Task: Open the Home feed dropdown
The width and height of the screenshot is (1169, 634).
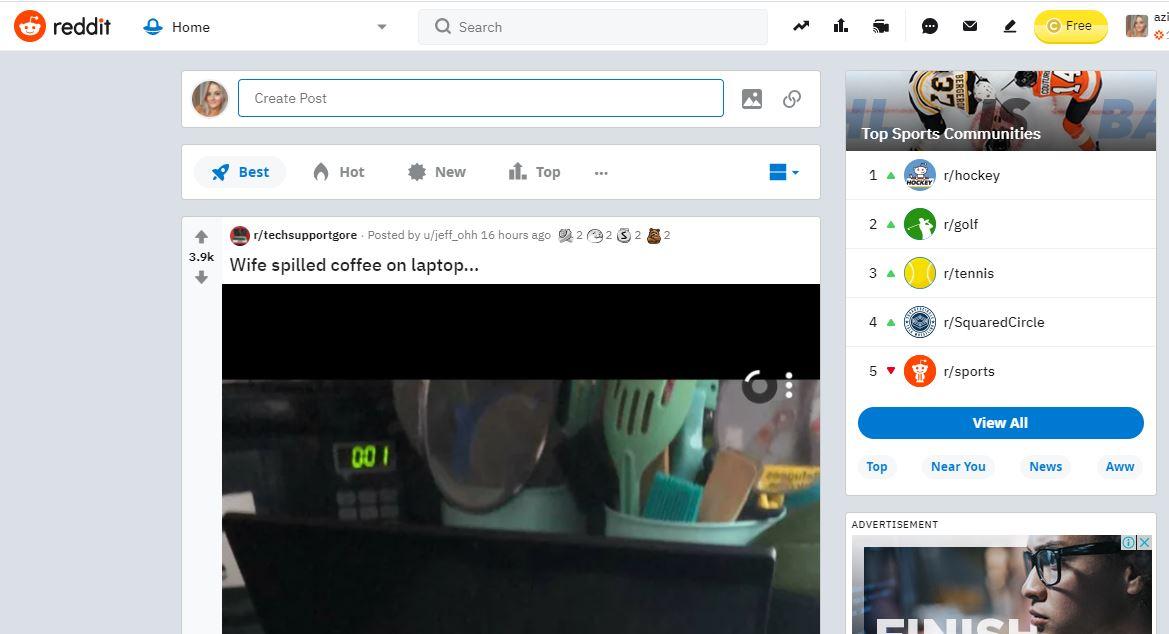Action: coord(381,27)
